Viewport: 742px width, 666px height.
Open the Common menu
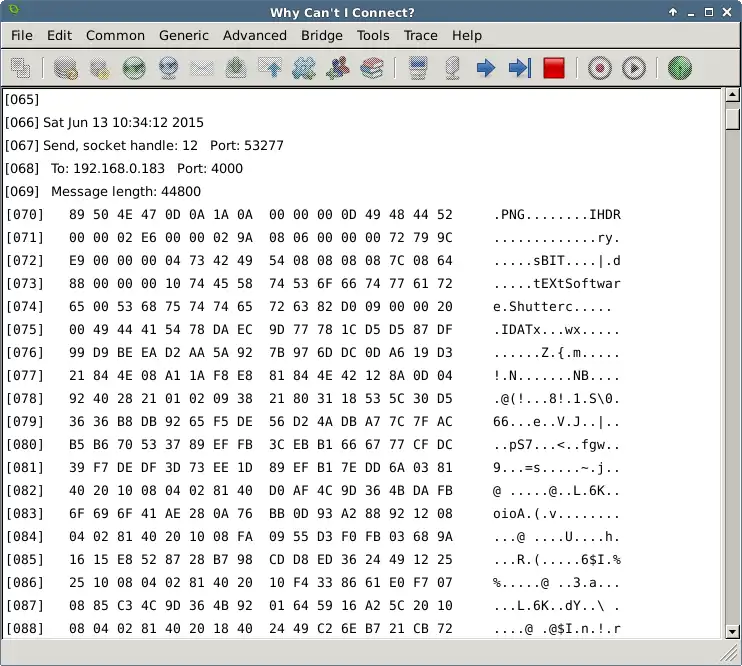pos(115,36)
